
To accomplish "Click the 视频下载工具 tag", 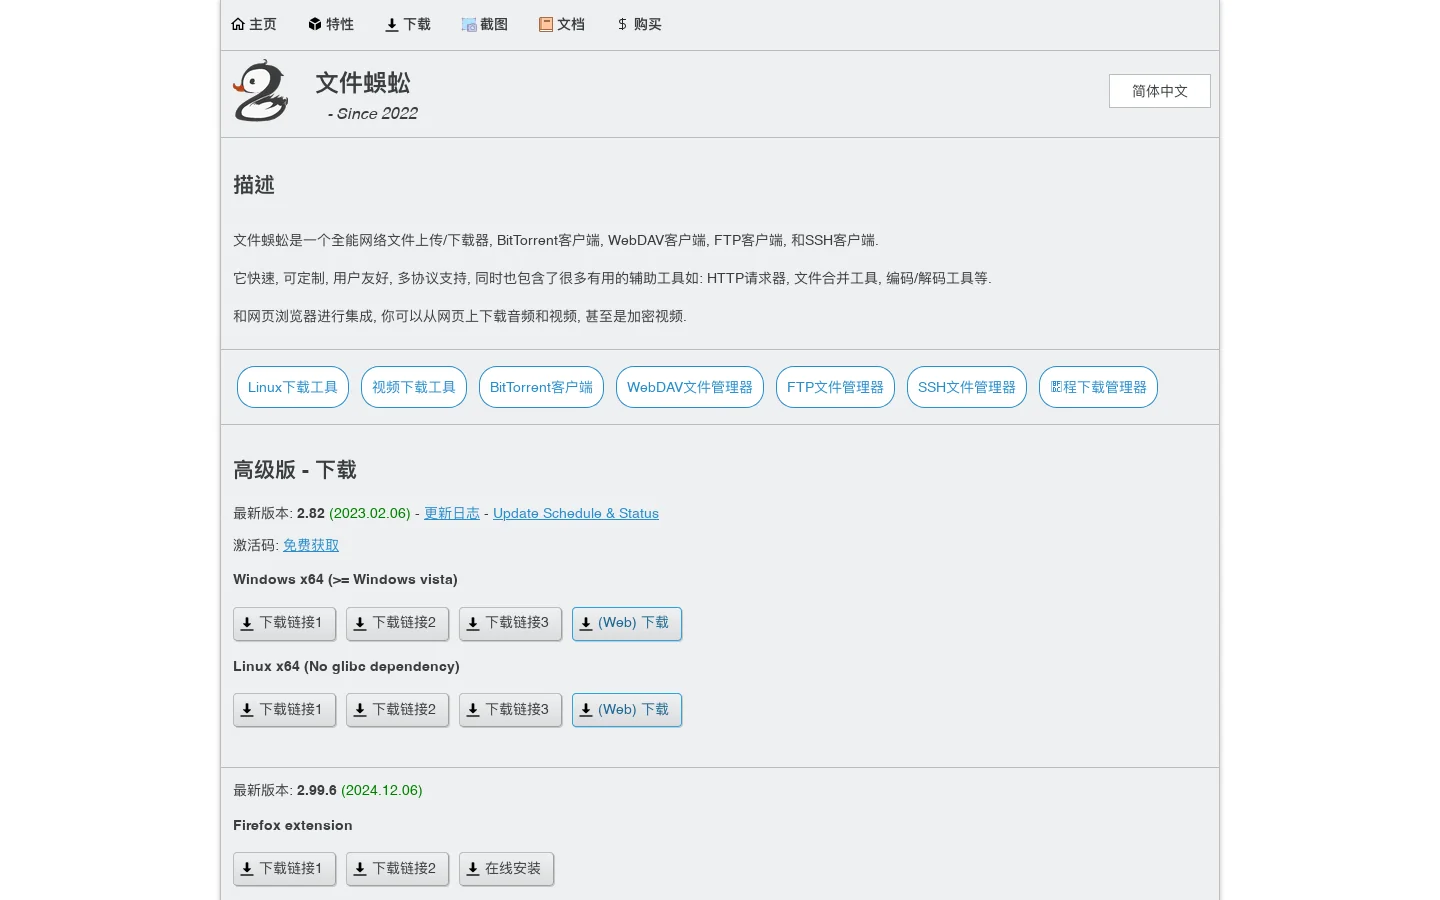I will (x=414, y=387).
